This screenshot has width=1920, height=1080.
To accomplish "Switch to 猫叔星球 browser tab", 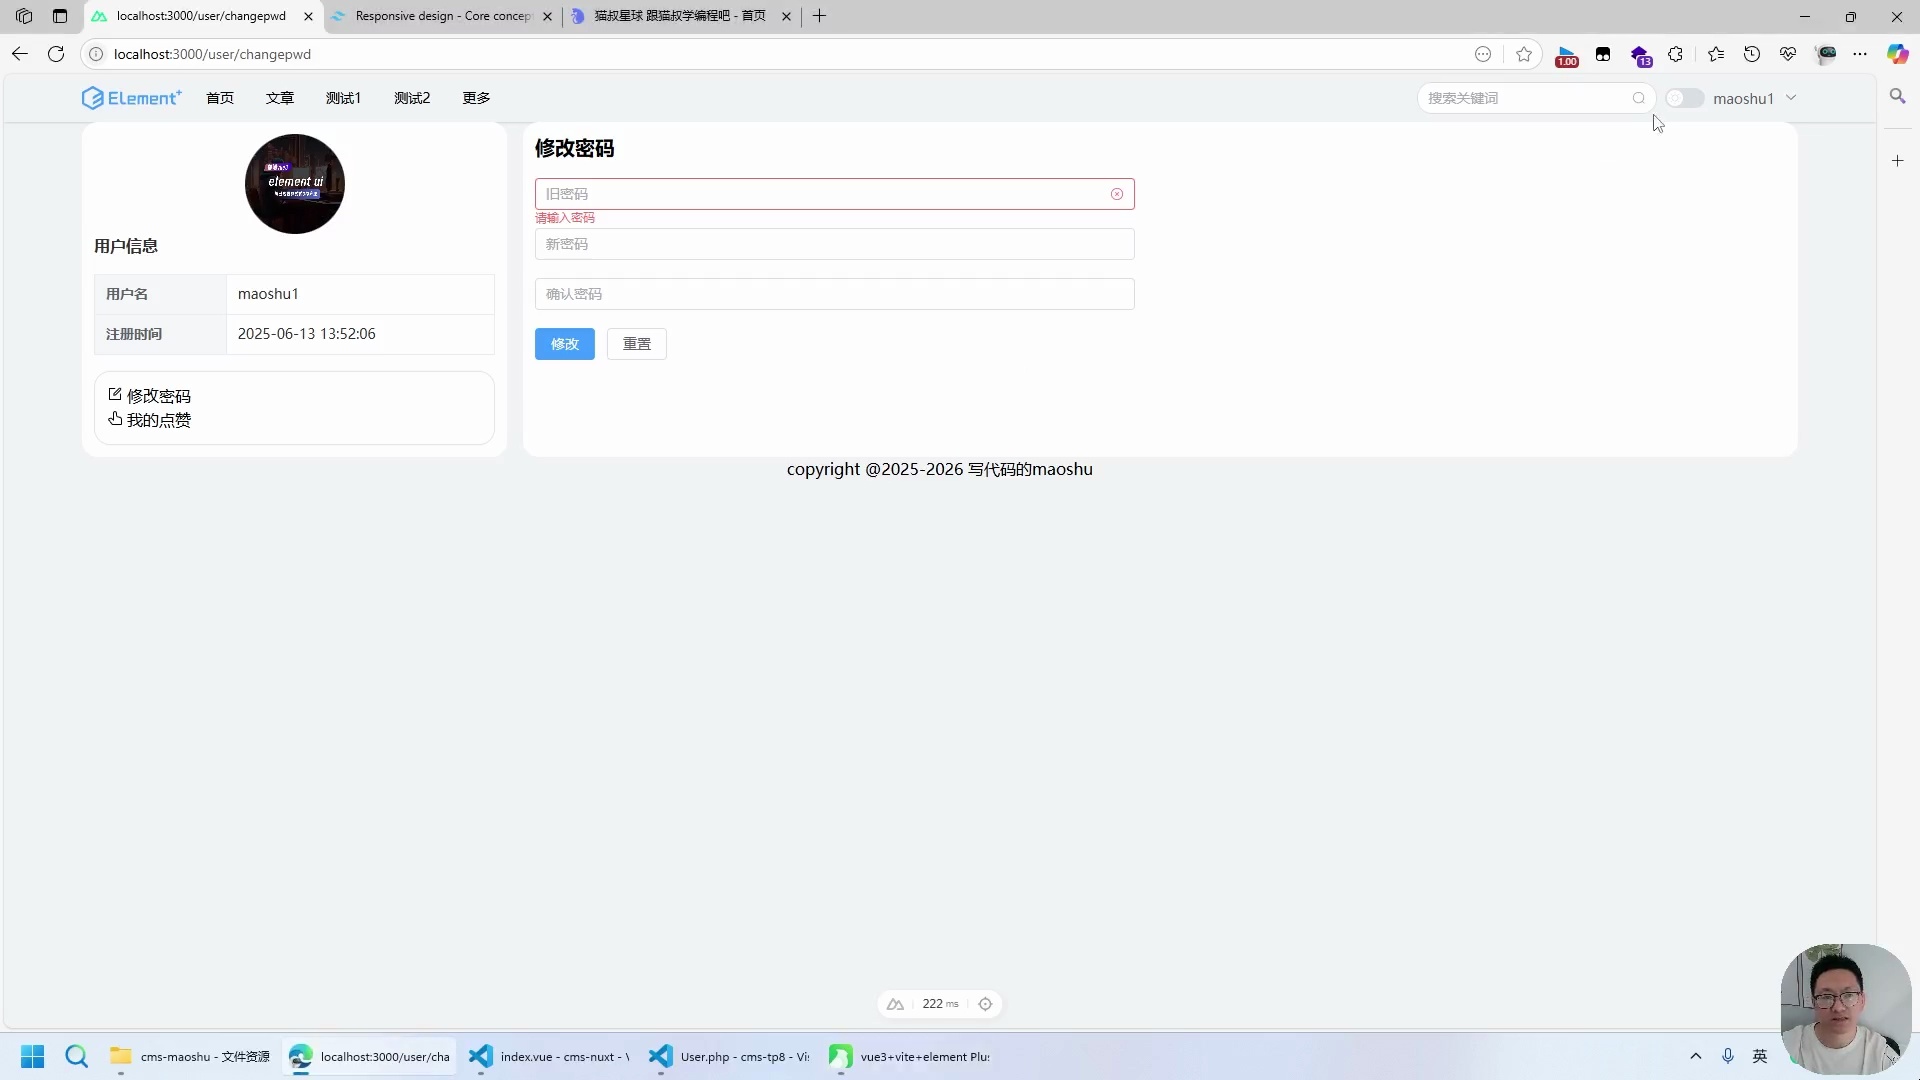I will click(x=680, y=16).
